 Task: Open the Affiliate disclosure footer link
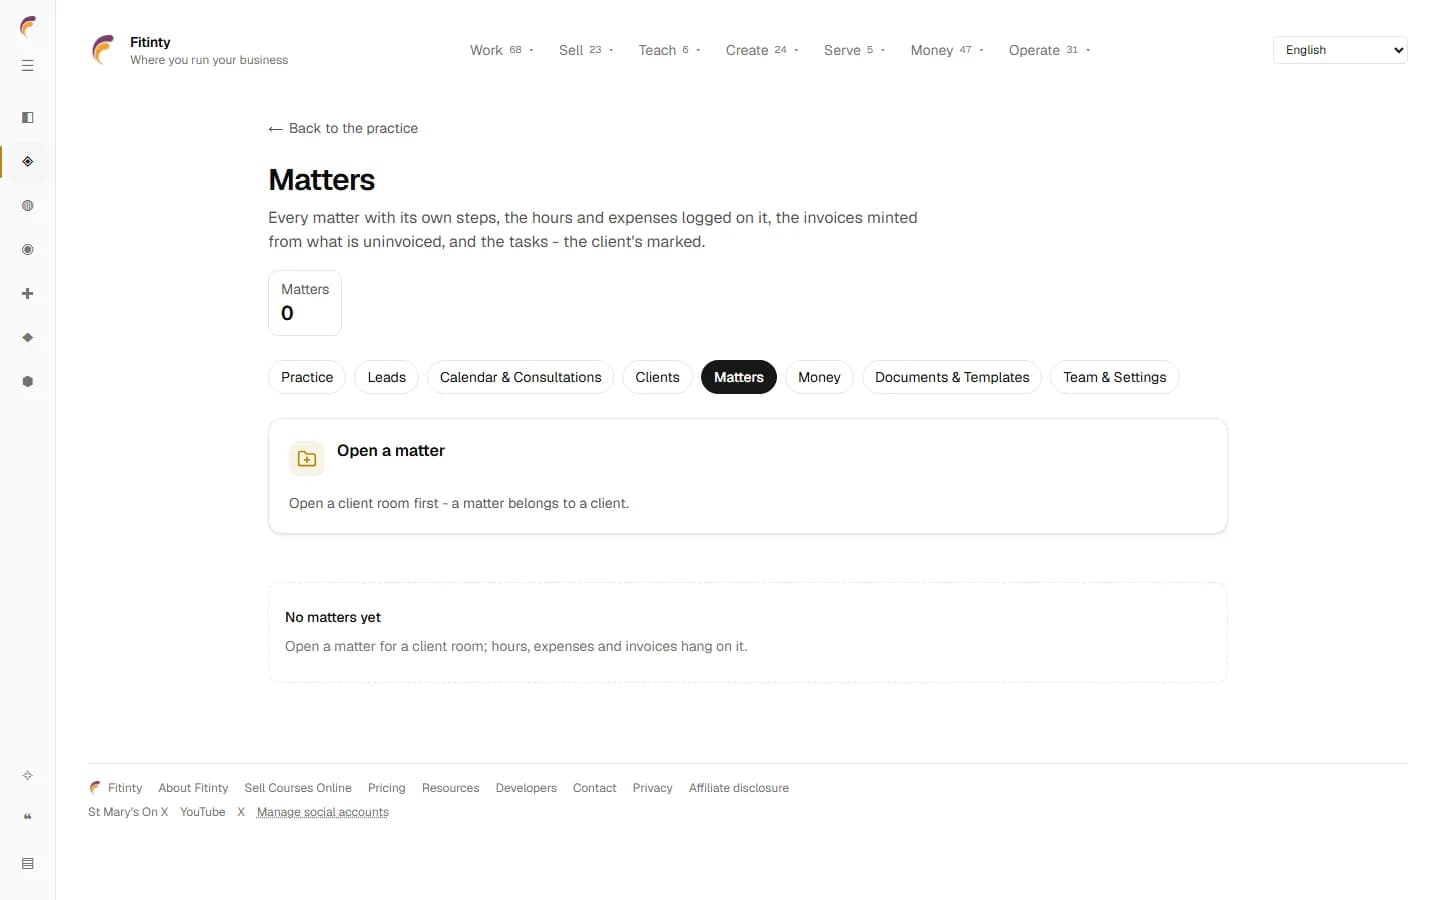tap(739, 788)
